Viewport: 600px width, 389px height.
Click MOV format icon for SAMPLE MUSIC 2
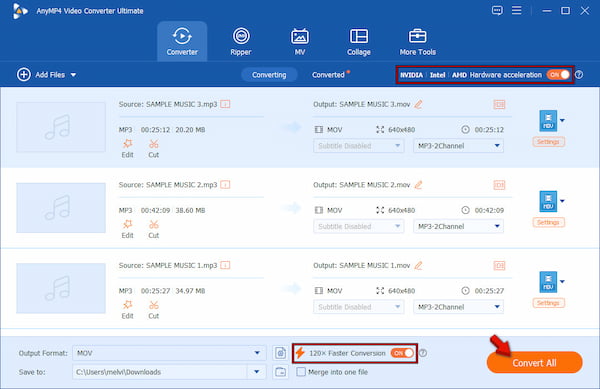548,201
